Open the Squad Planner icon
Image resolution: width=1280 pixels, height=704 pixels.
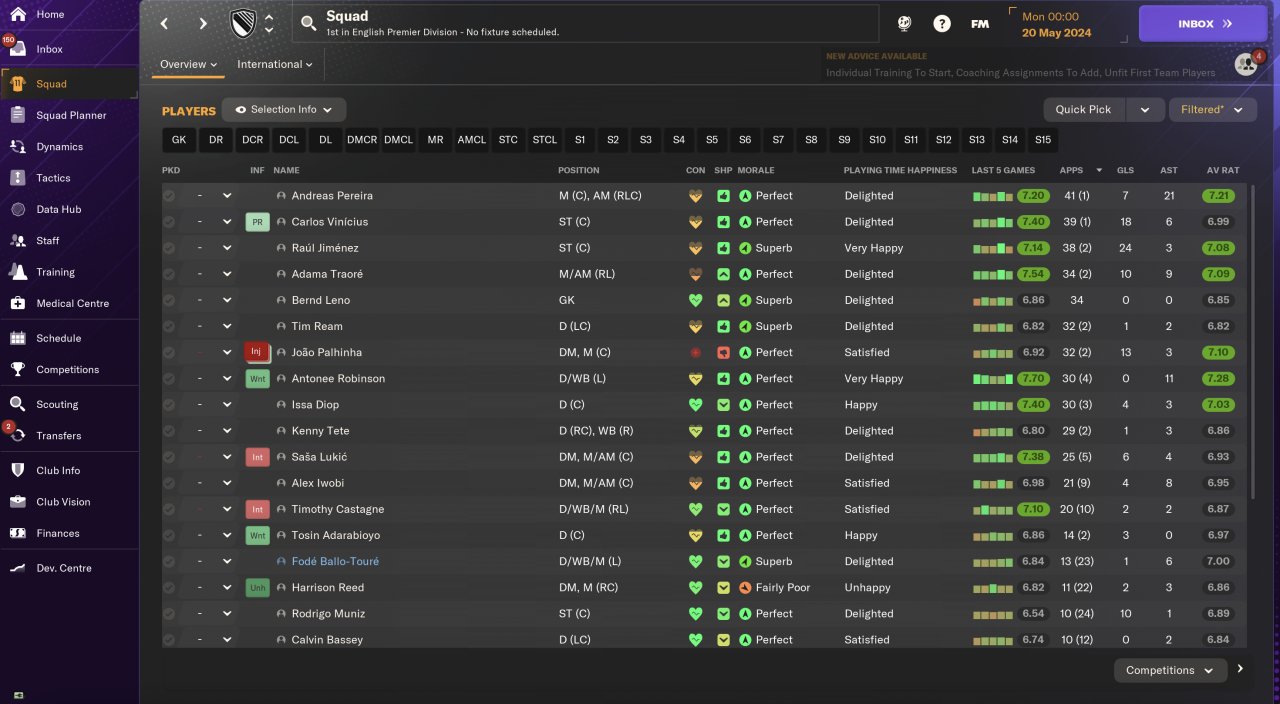[x=17, y=115]
